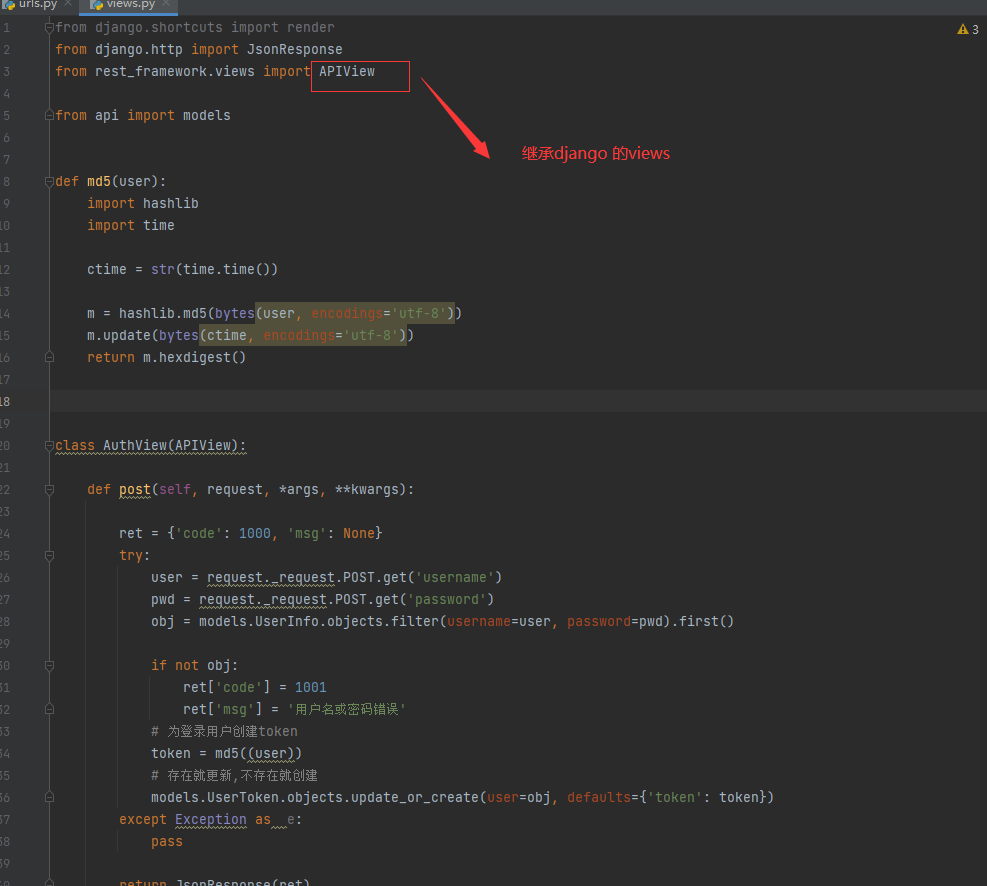
Task: Click the 'pass' statement
Action: point(167,841)
